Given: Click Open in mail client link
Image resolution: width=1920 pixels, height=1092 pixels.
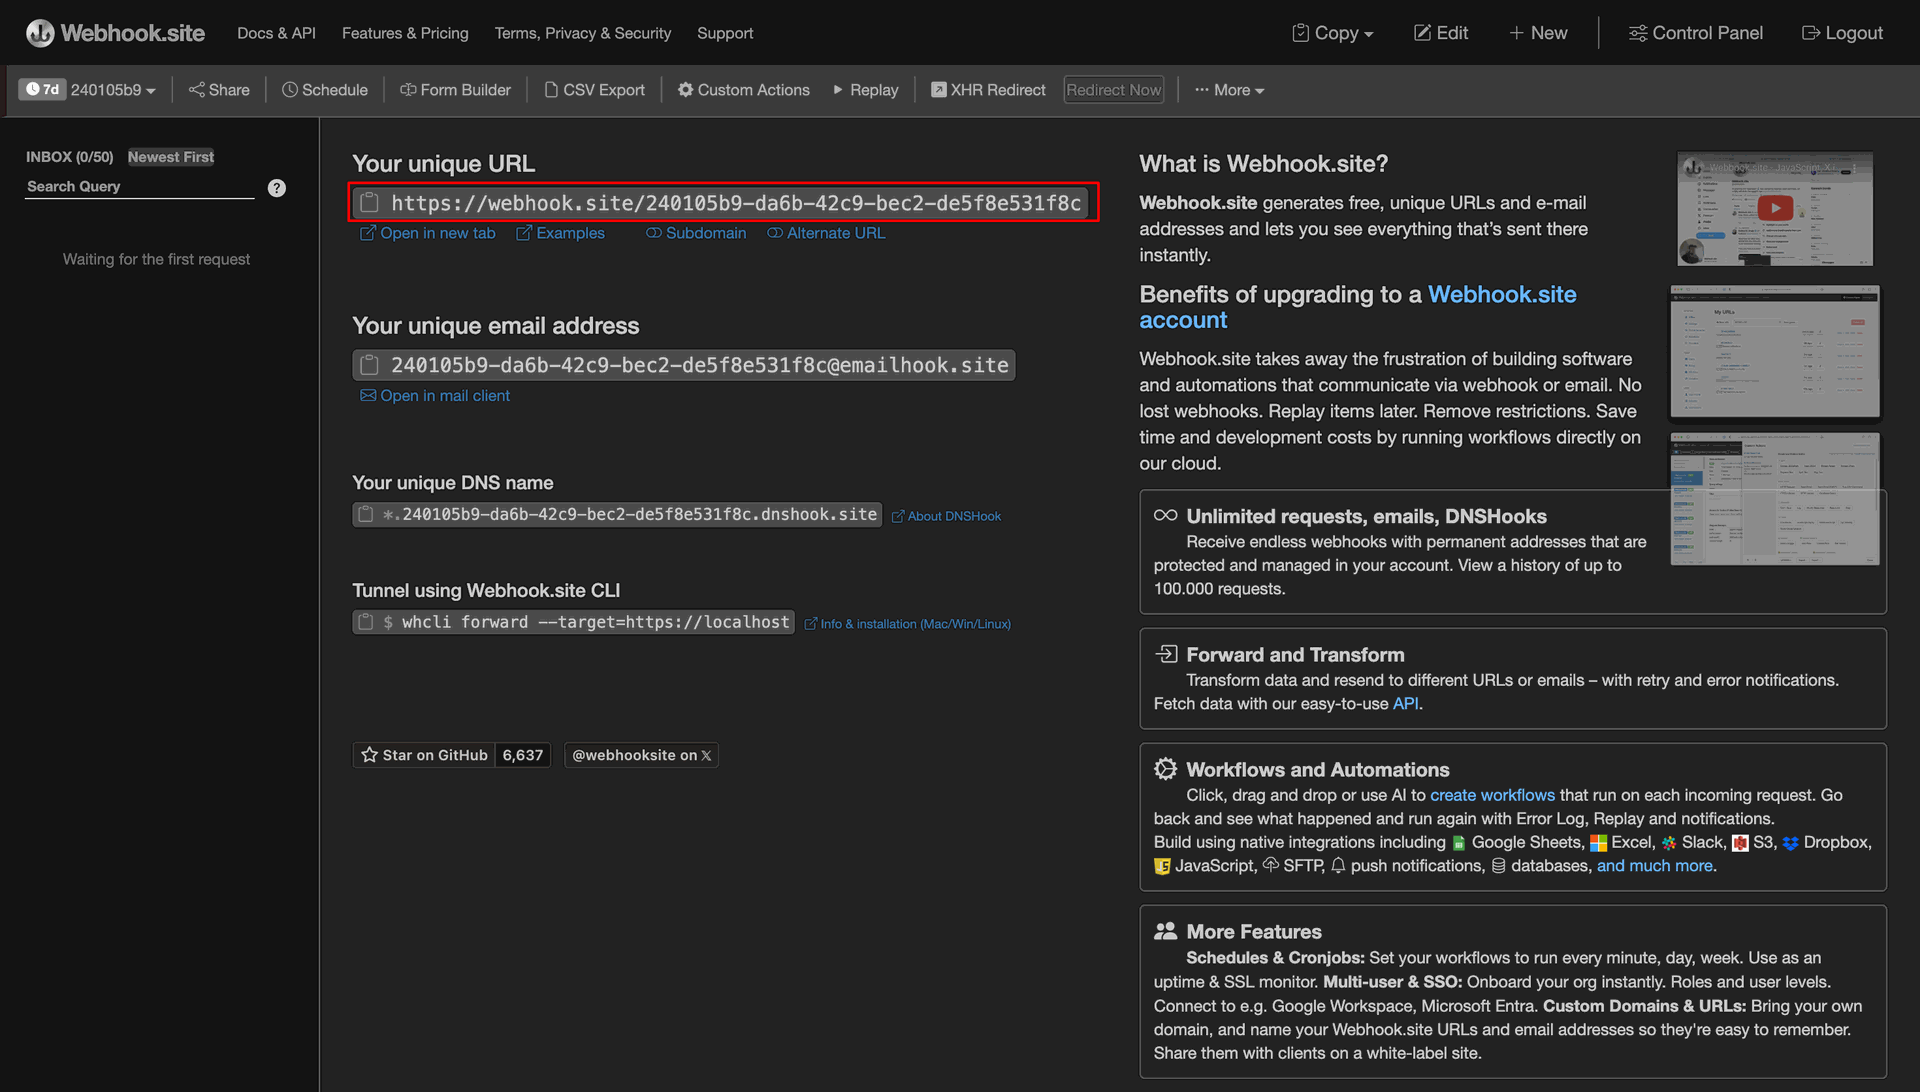Looking at the screenshot, I should click(x=435, y=396).
